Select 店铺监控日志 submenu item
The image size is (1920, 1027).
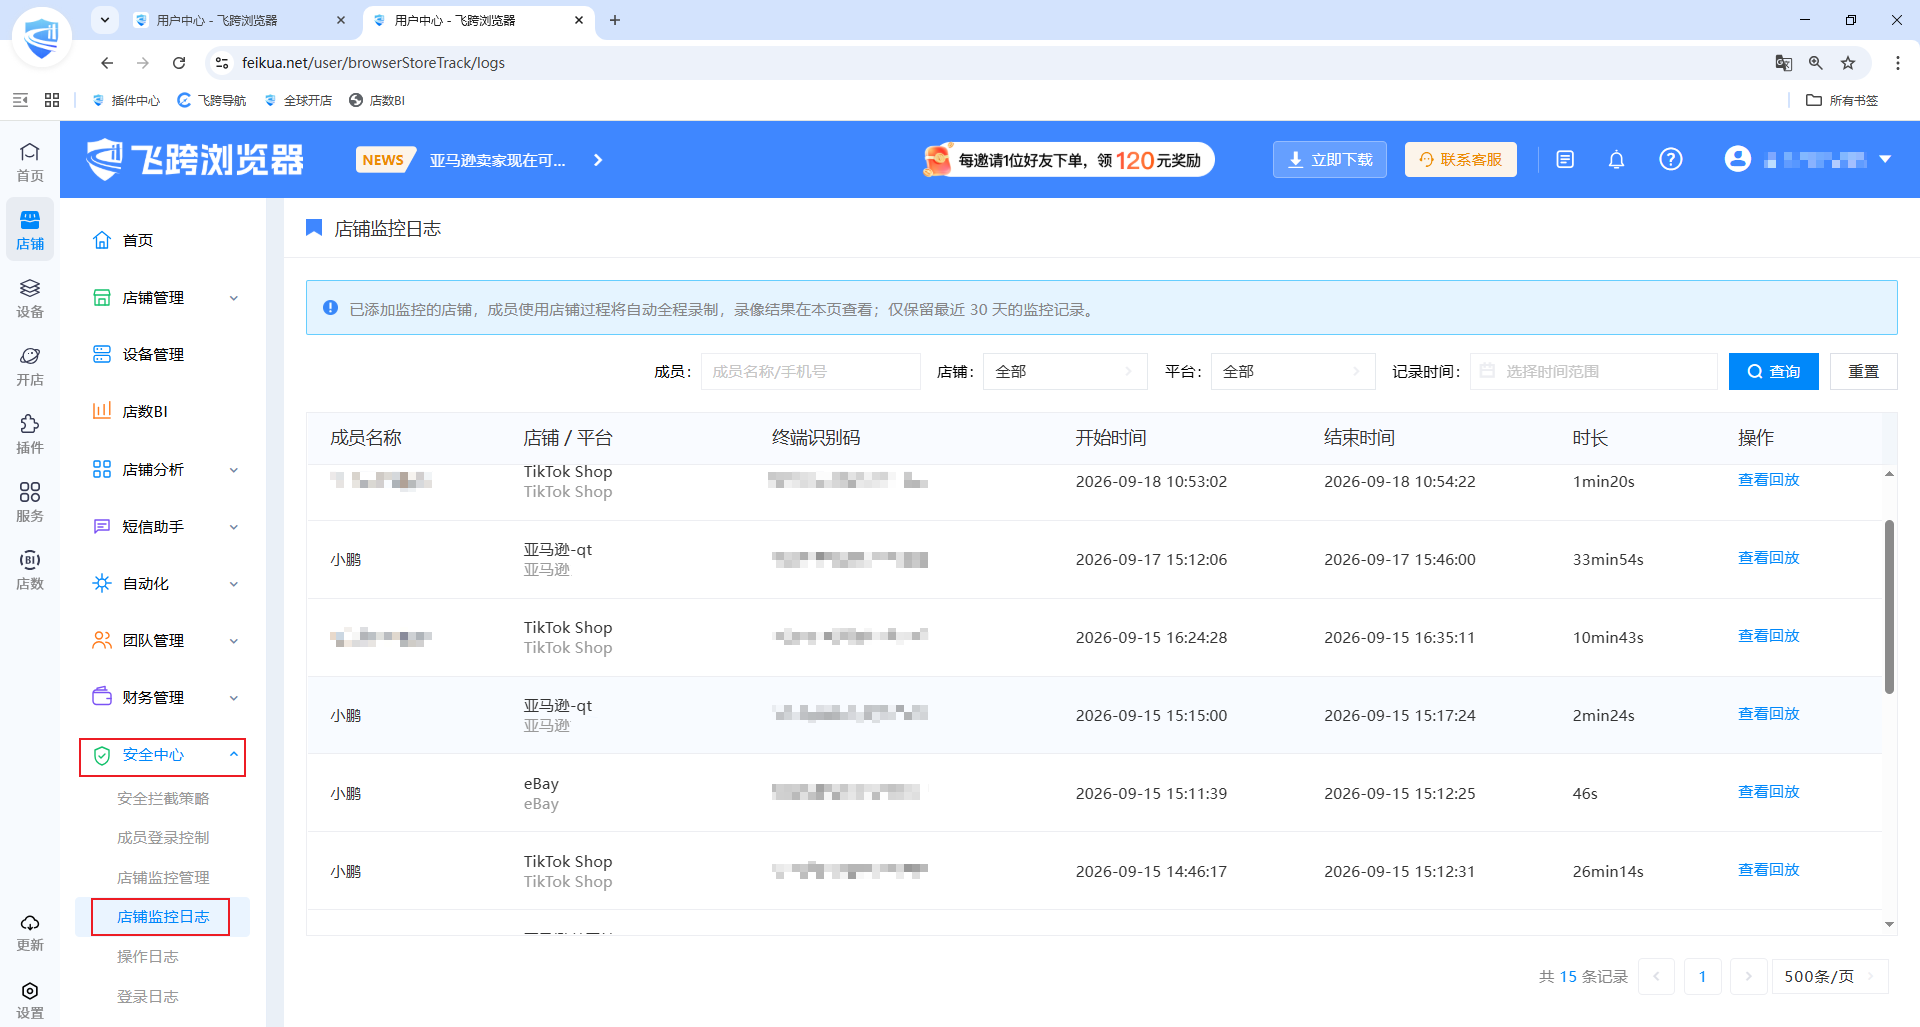[x=163, y=917]
